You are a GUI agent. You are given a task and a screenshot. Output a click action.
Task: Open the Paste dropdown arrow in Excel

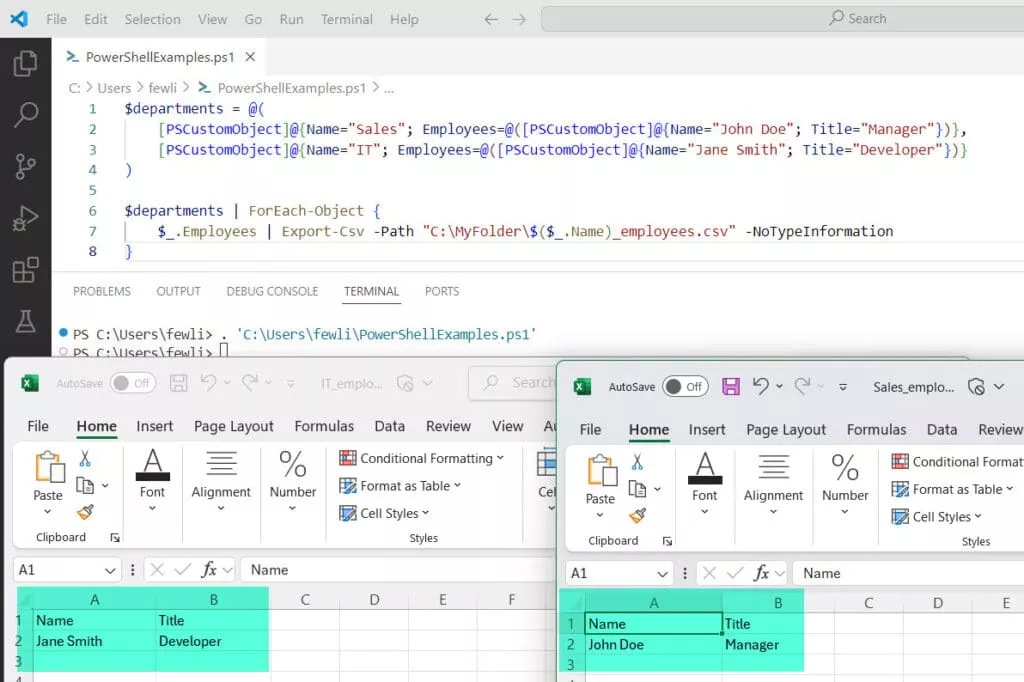point(600,513)
